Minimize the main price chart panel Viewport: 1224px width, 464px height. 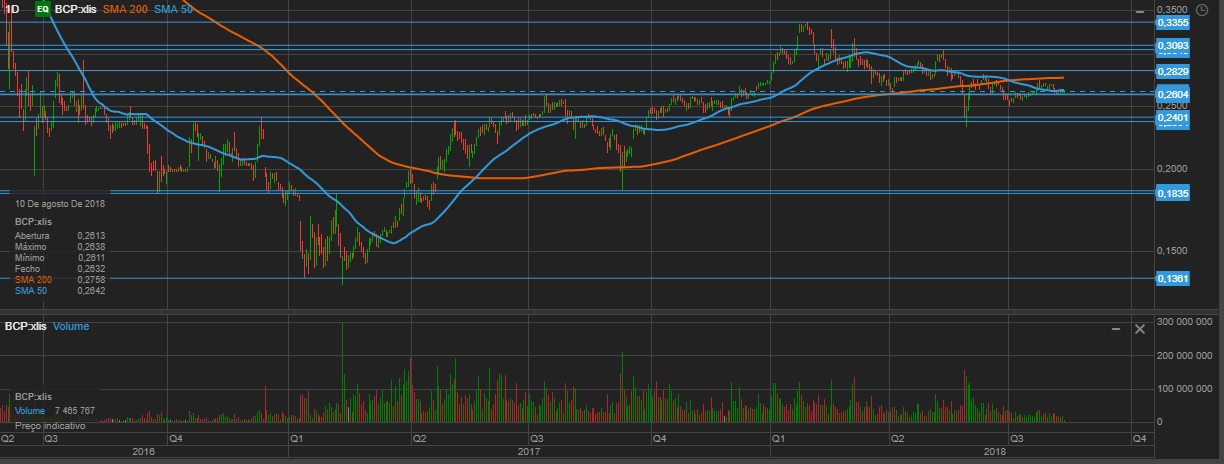point(1142,10)
